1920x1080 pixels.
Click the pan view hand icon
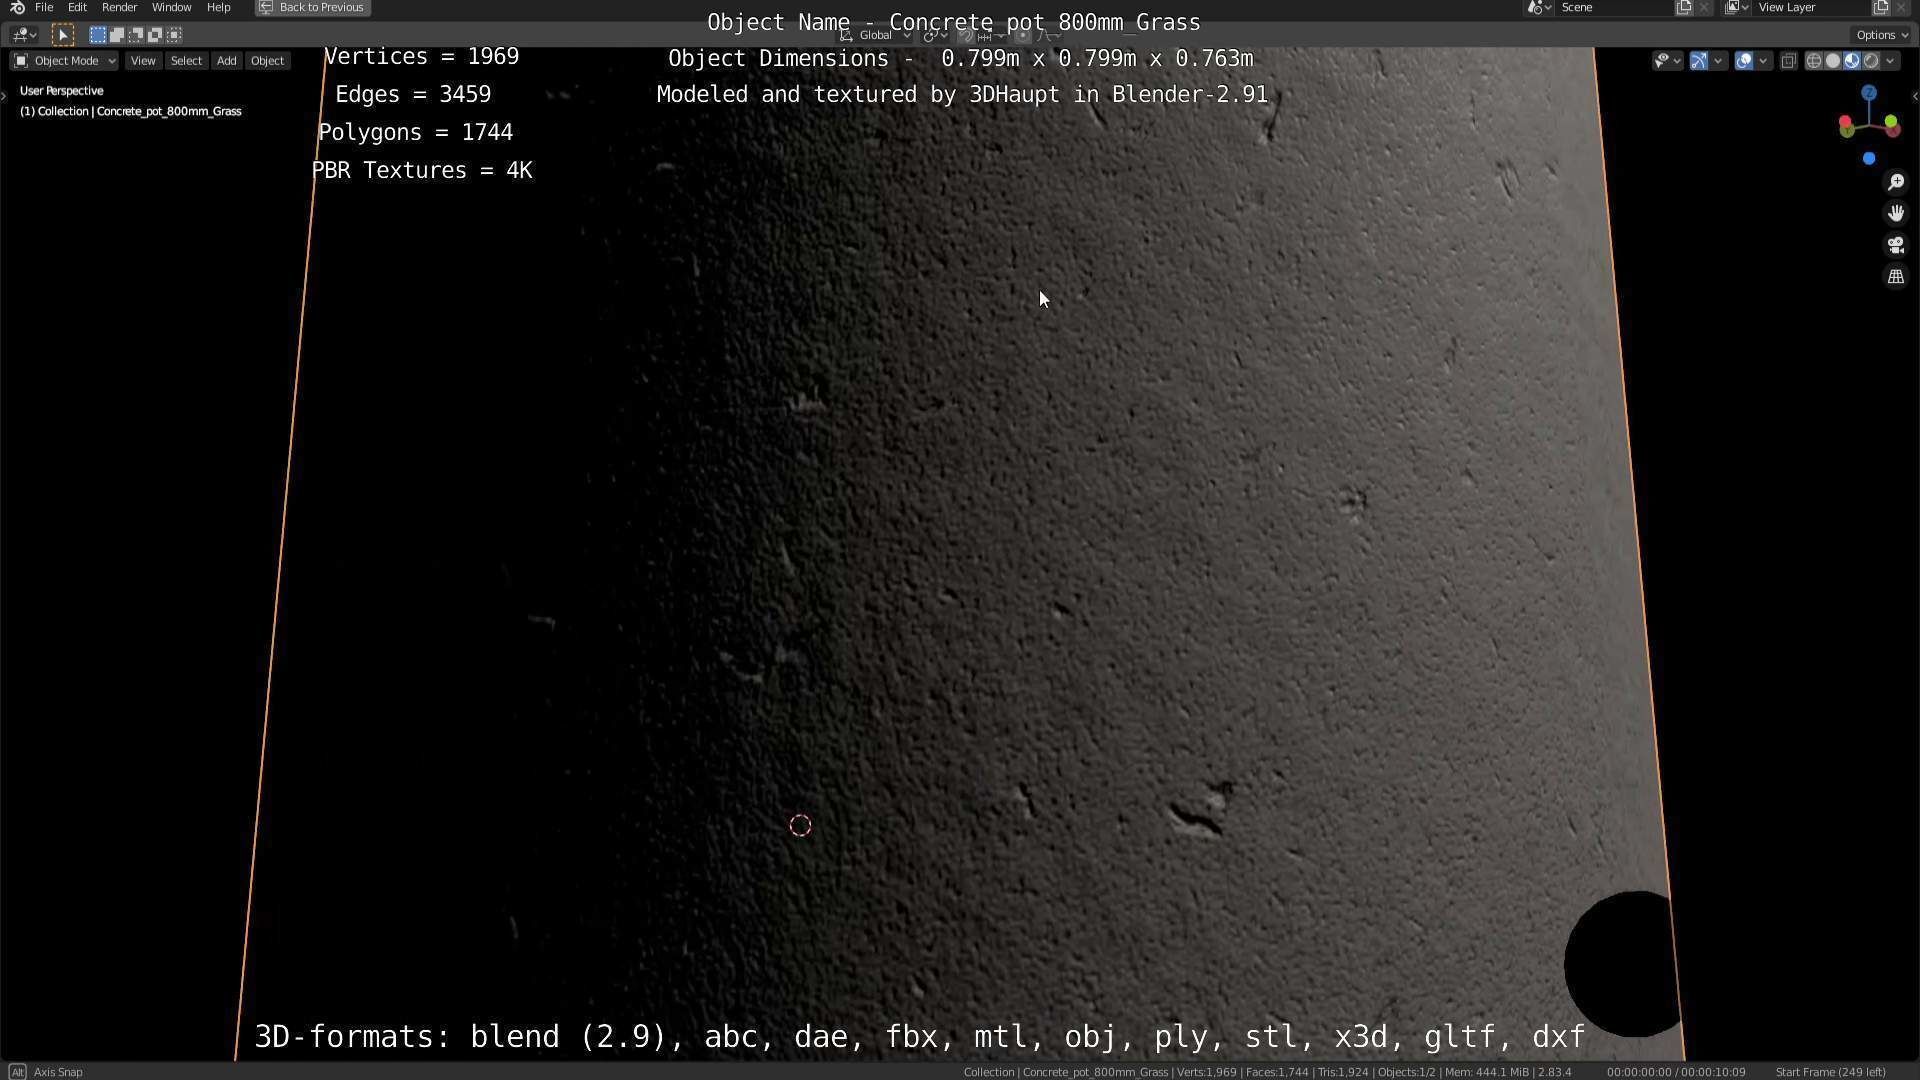[x=1895, y=213]
